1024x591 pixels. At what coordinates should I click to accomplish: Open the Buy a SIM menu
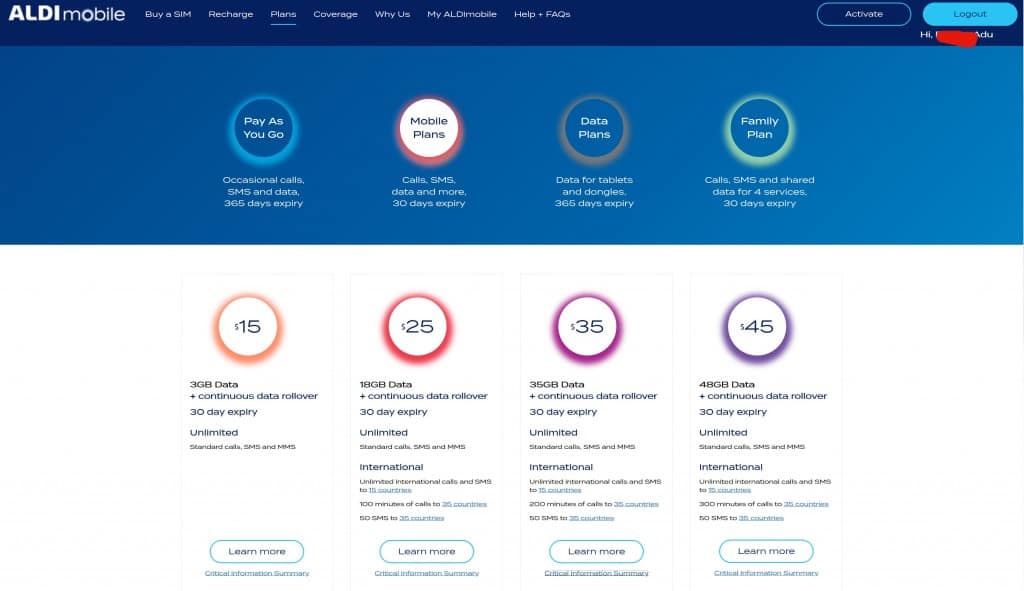(168, 15)
